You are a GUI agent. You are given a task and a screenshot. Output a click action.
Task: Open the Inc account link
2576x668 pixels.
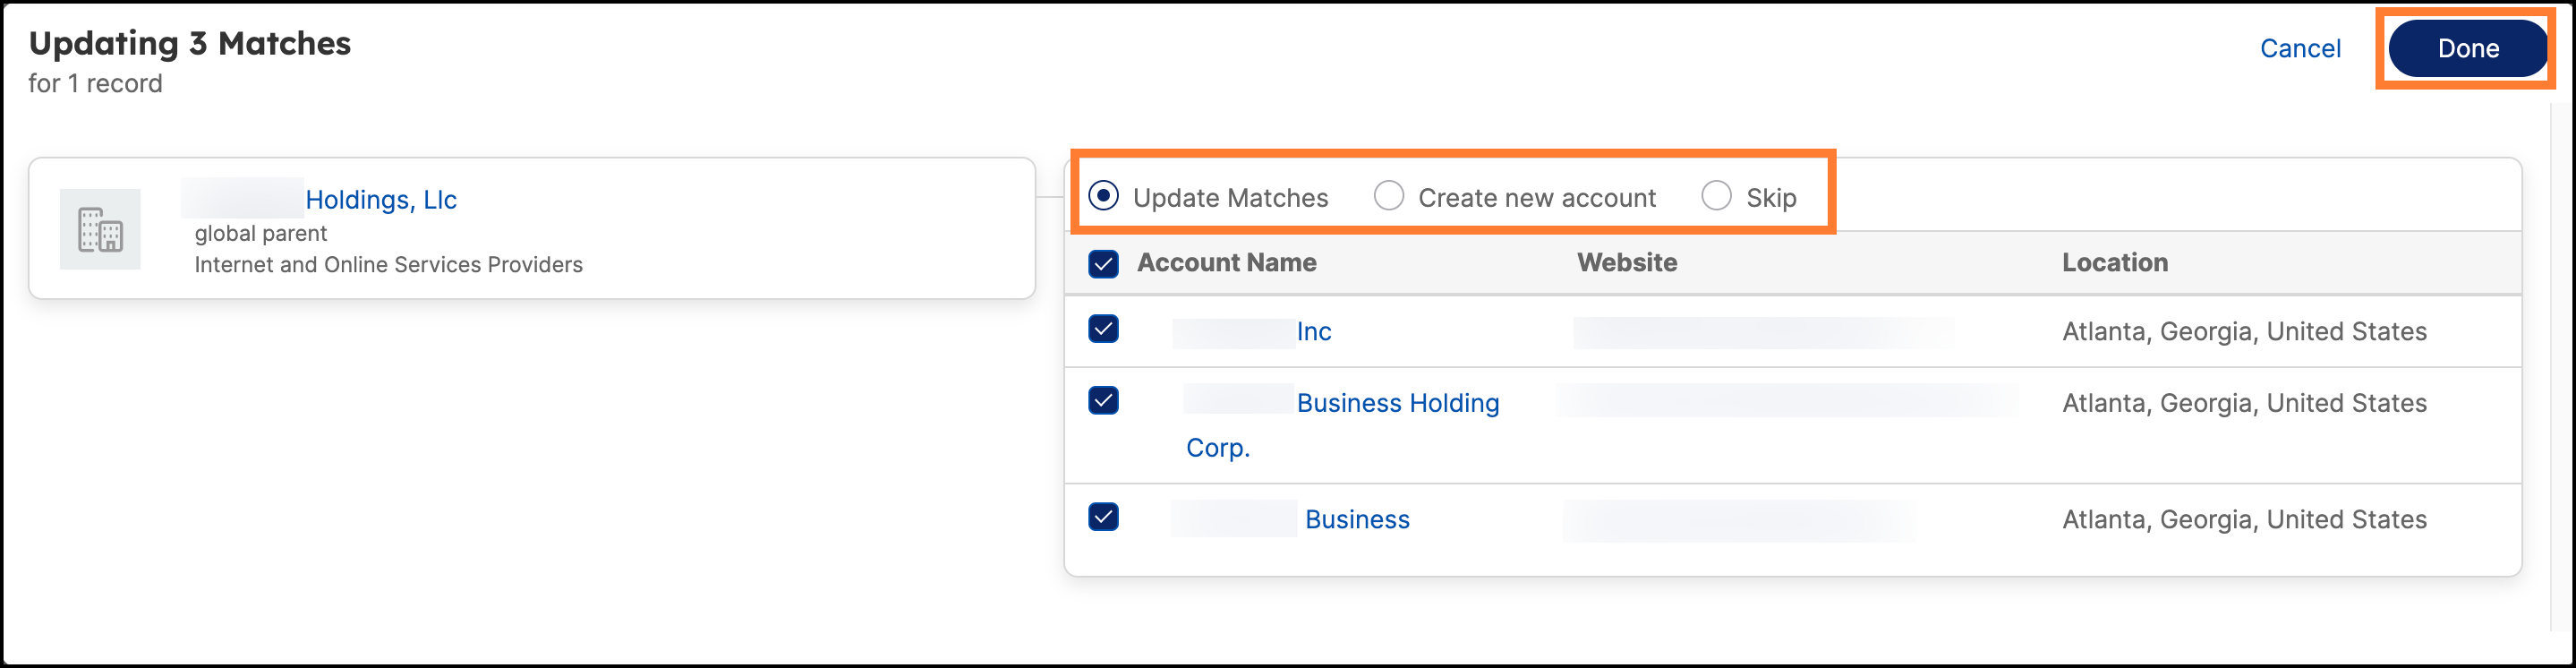coord(1314,331)
